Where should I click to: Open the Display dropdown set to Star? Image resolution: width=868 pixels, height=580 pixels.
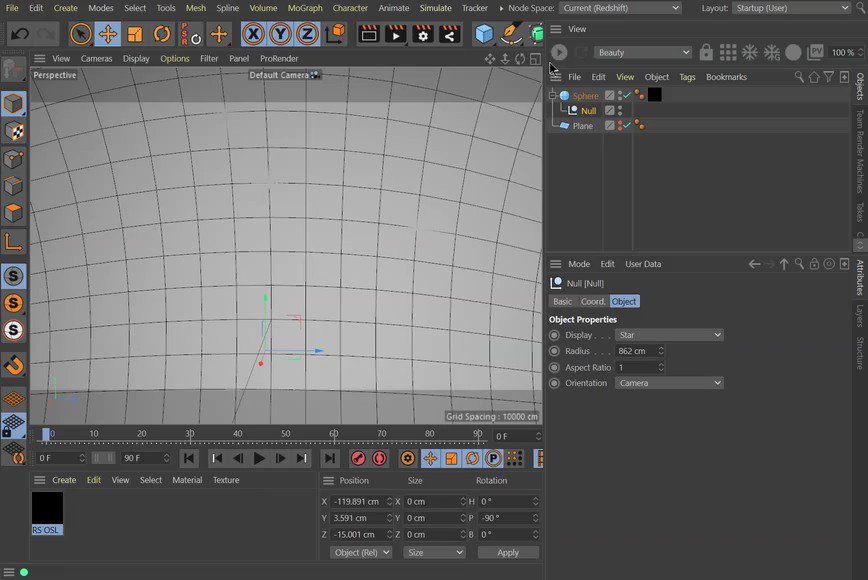[669, 335]
